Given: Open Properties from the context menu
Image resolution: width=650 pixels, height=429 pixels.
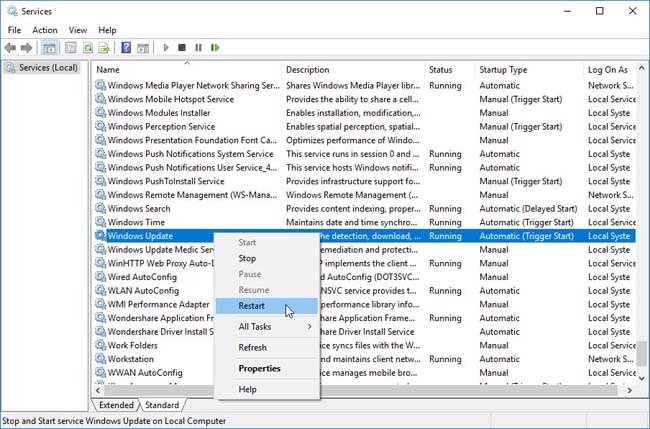Looking at the screenshot, I should [x=267, y=368].
